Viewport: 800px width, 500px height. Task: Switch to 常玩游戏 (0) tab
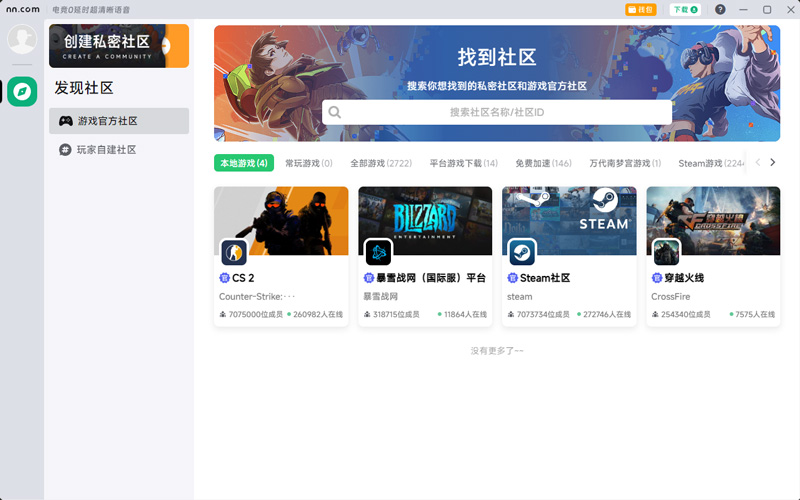309,163
